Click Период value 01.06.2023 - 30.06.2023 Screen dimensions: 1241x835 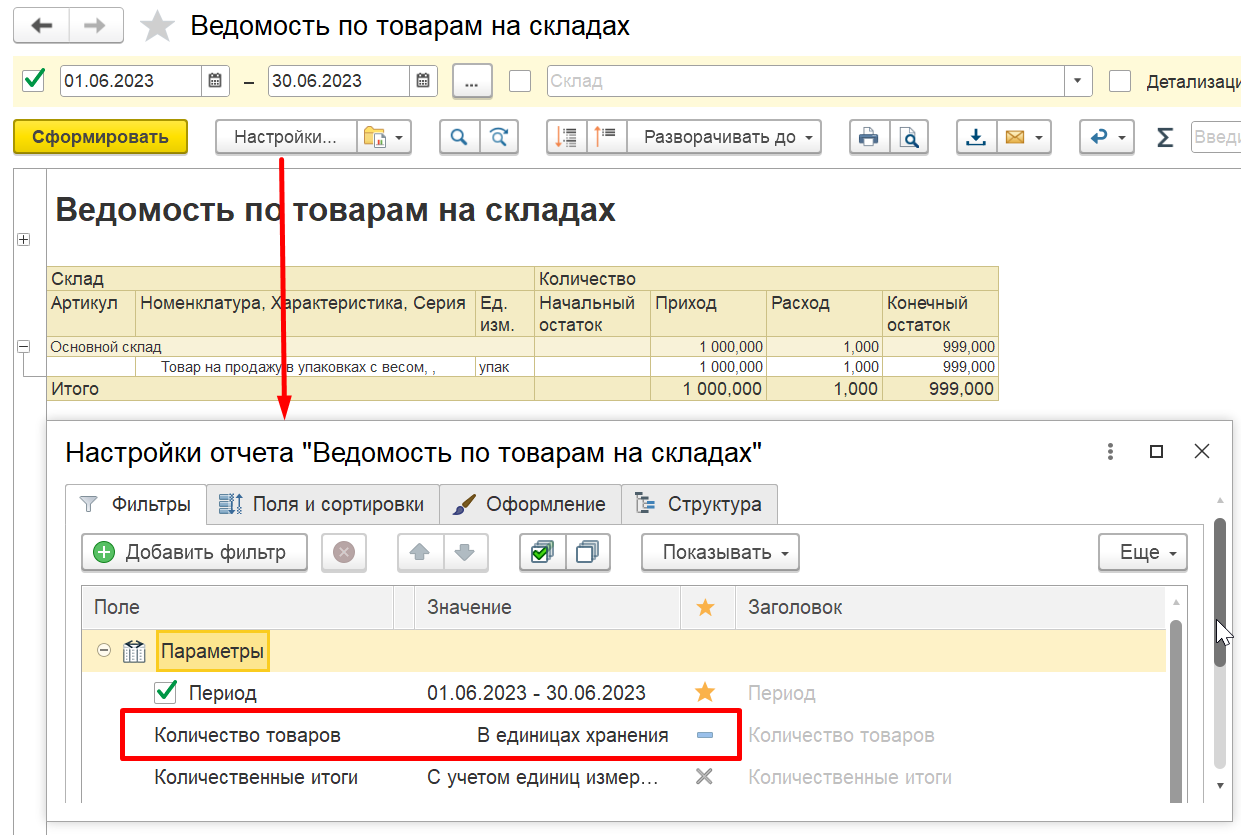pos(536,693)
